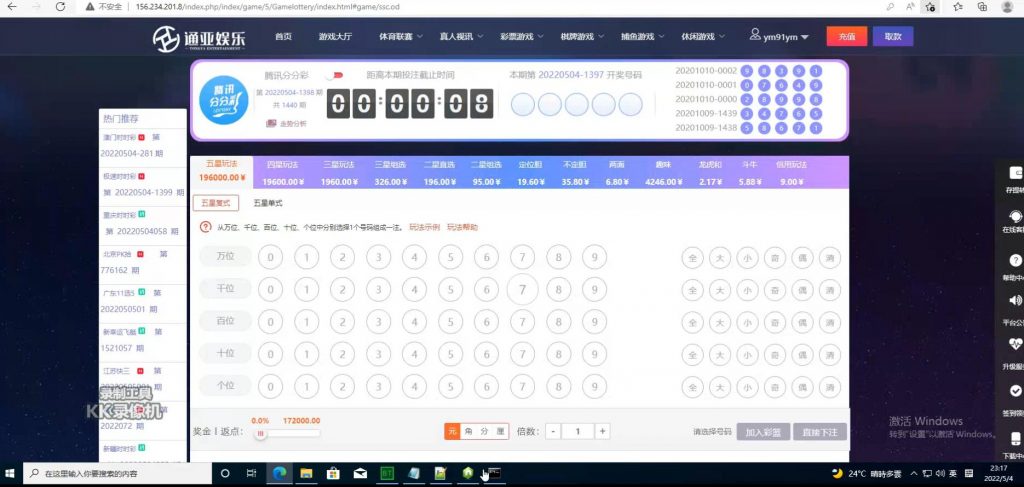Open Mail app from the taskbar
1024x487 pixels.
tap(360, 473)
